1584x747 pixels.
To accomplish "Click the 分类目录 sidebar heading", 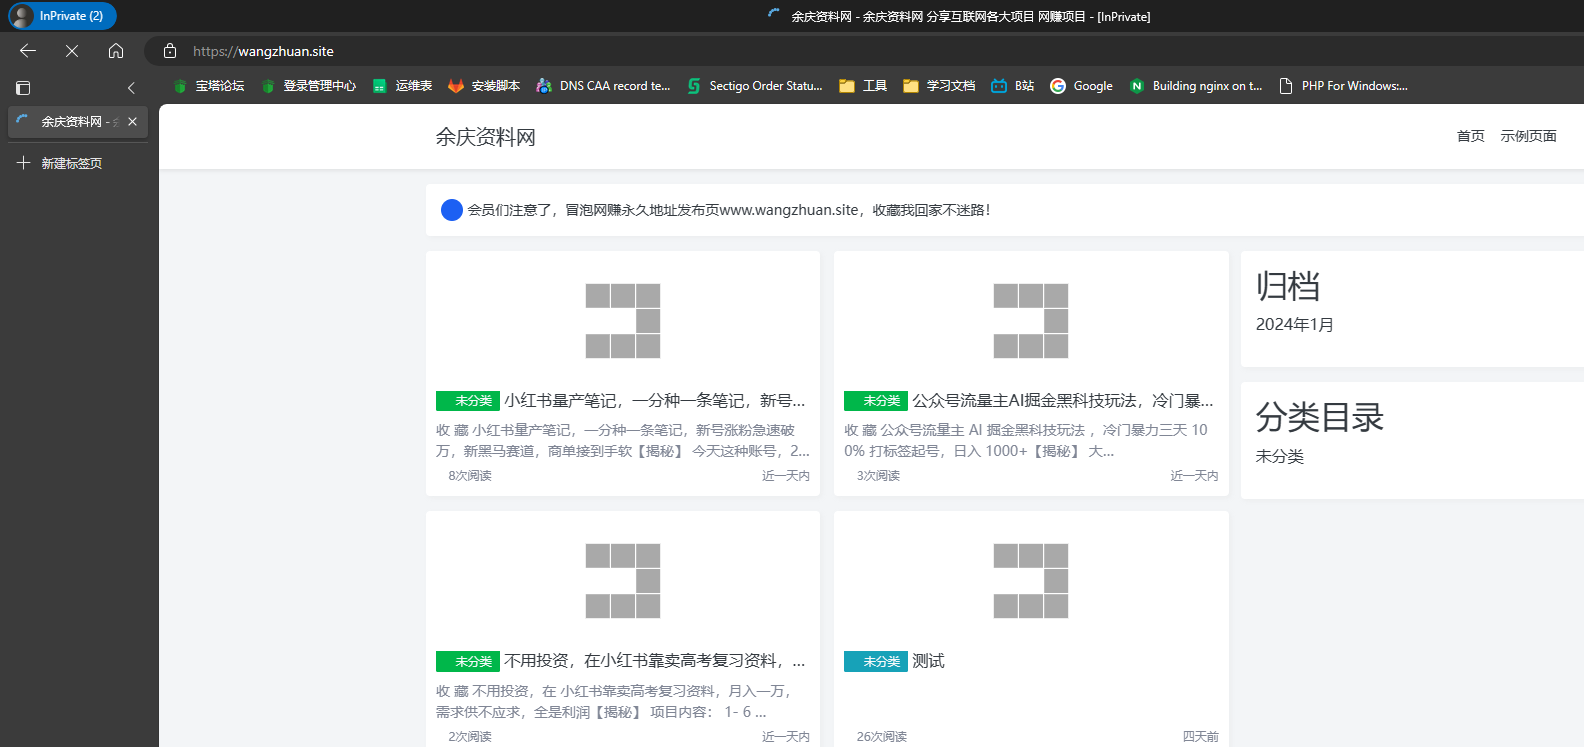I will coord(1320,418).
